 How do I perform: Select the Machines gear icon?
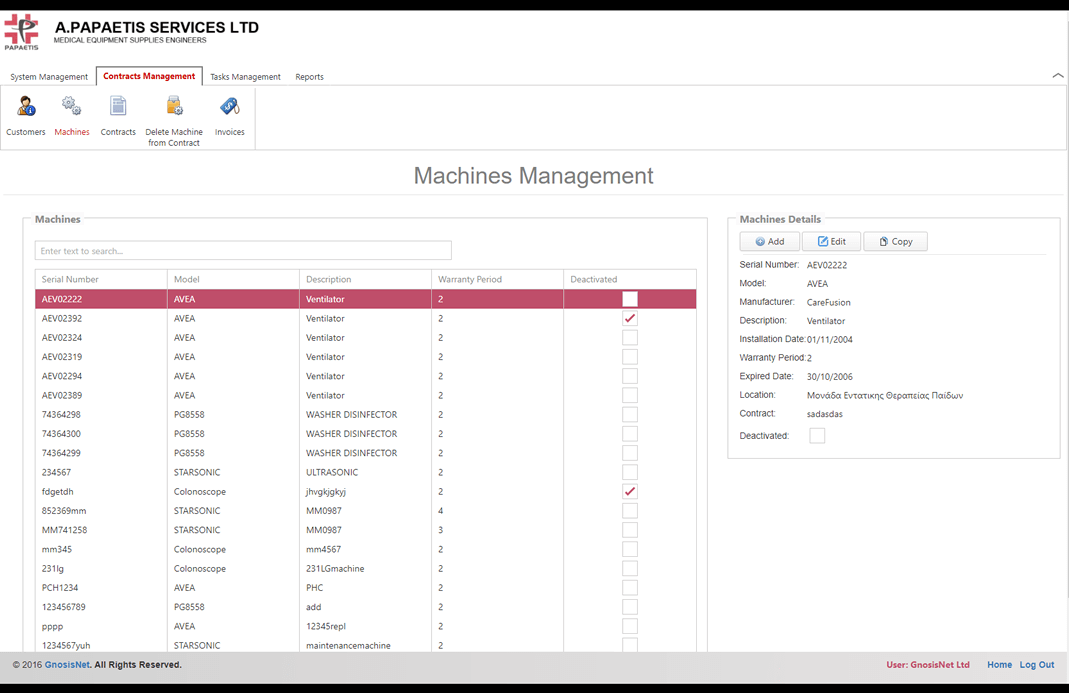pyautogui.click(x=71, y=107)
